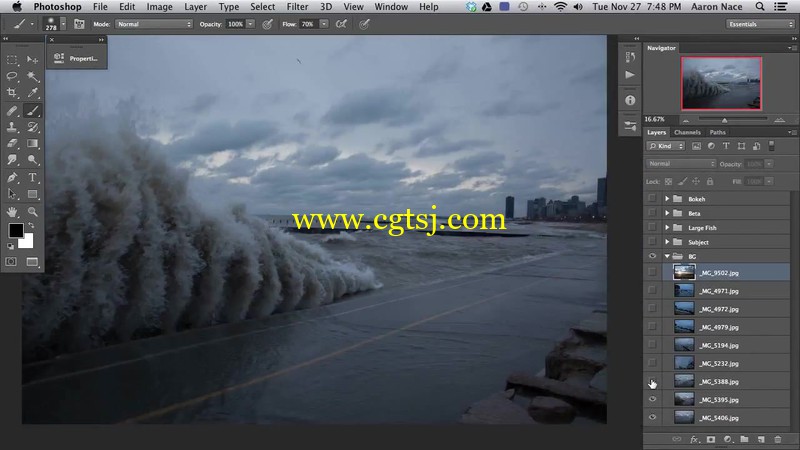Select the Magic Wand tool

(32, 77)
